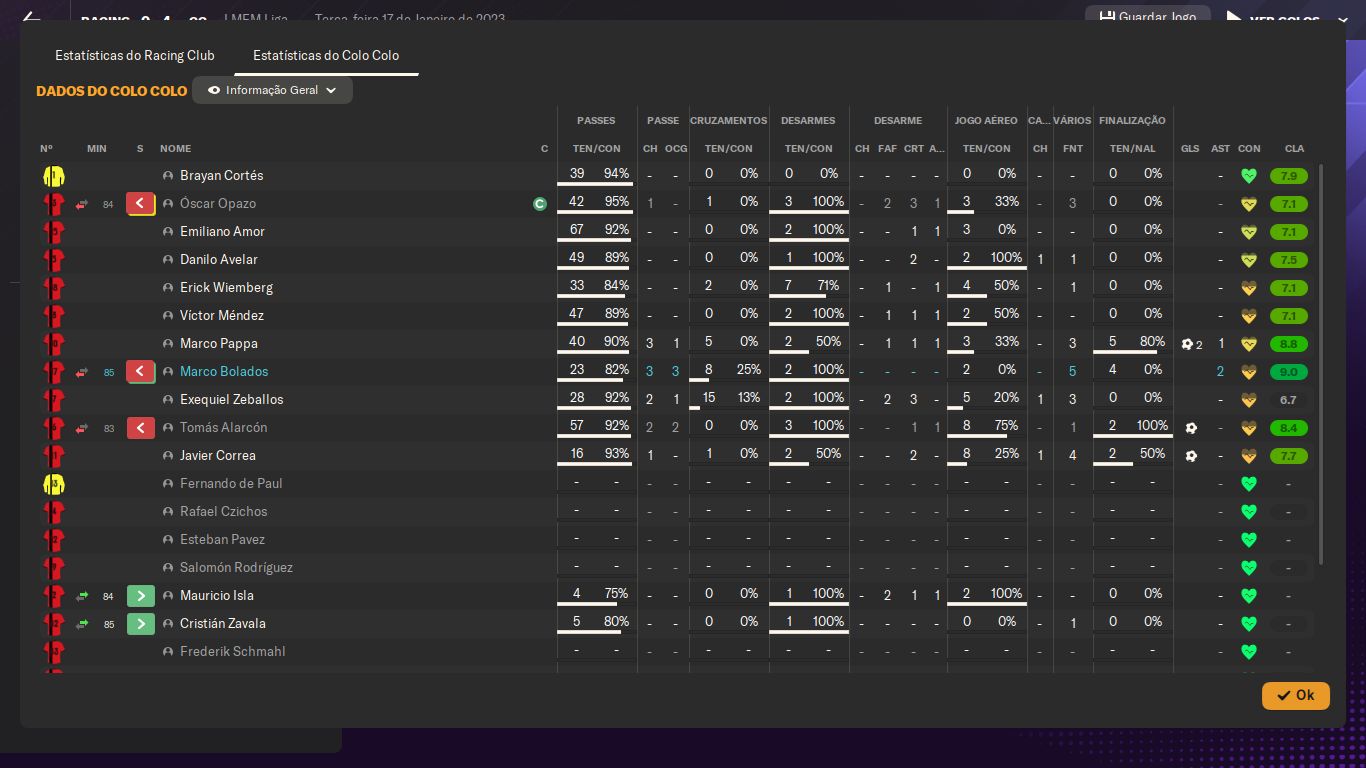Click Brayan Cortés's green condition heart icon
1366x768 pixels.
coord(1248,176)
